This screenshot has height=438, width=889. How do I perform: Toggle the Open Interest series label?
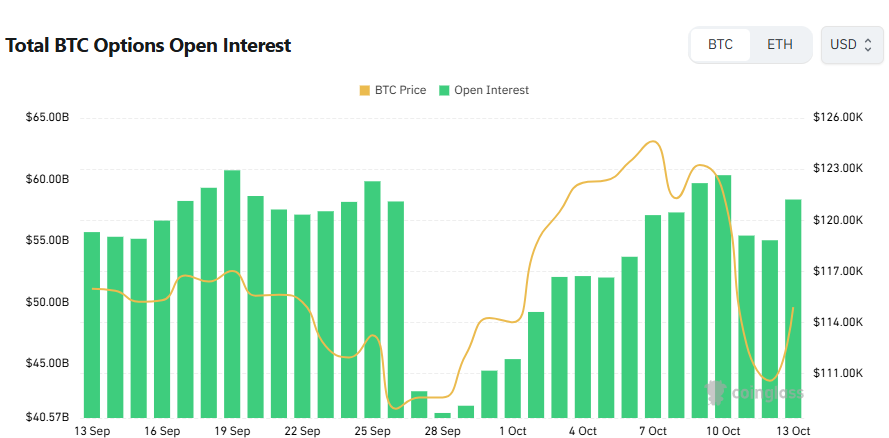pos(491,91)
